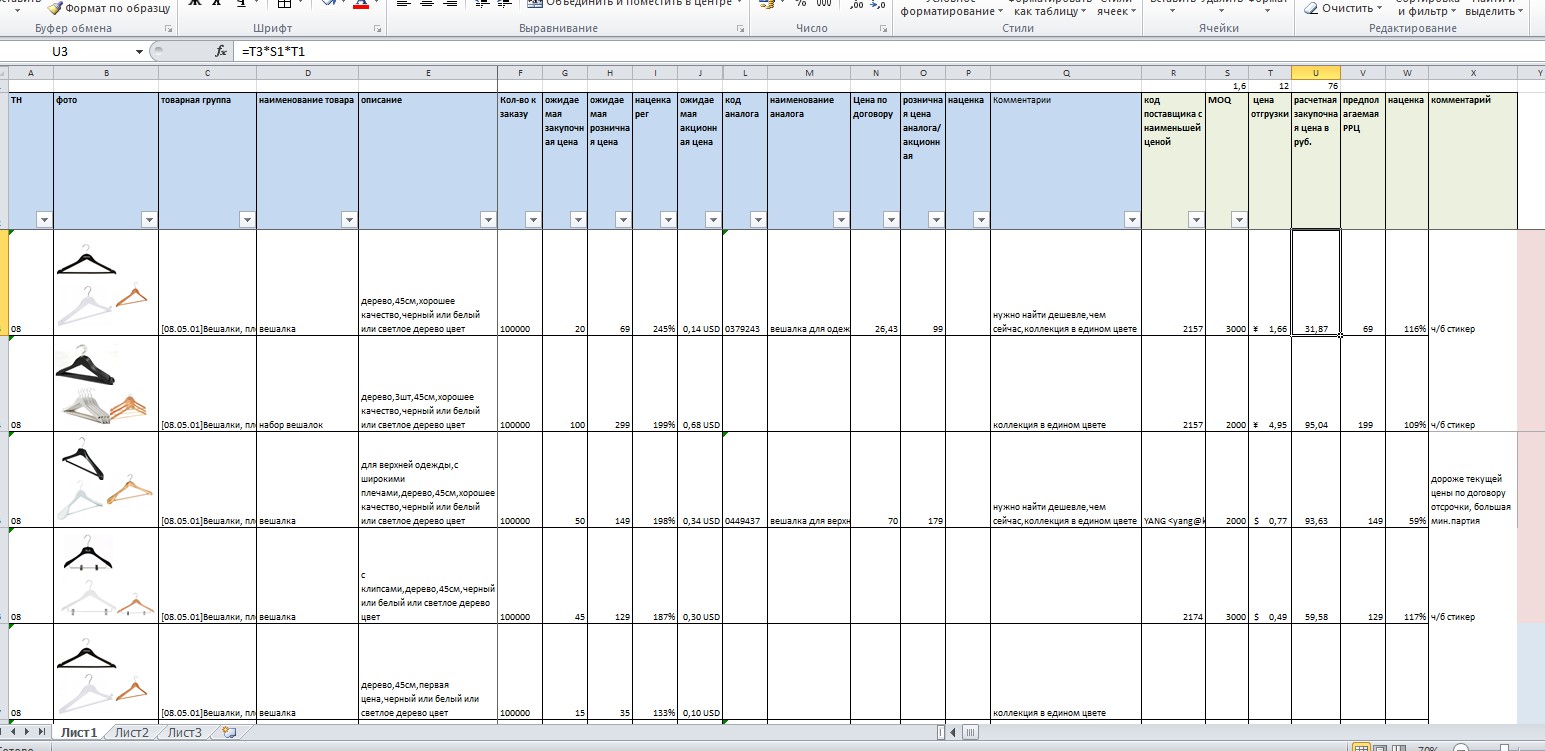The image size is (1545, 751).
Task: Click the Center alignment icon
Action: point(427,4)
